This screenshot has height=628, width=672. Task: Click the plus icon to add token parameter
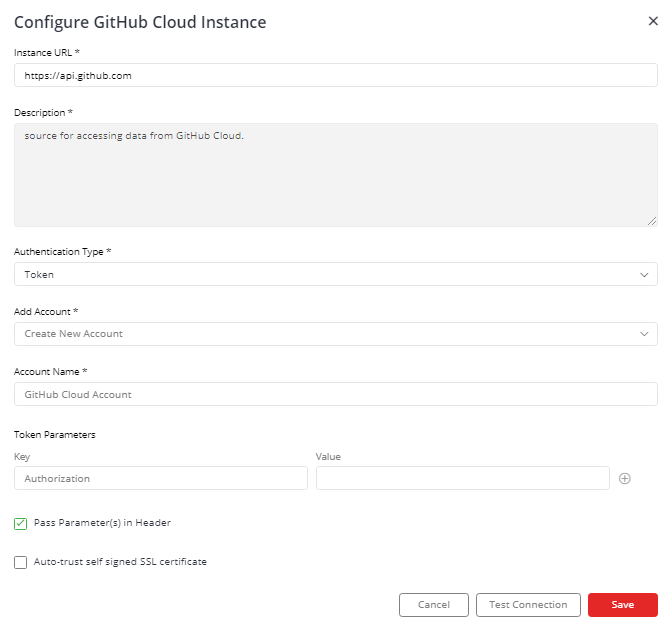pyautogui.click(x=625, y=479)
